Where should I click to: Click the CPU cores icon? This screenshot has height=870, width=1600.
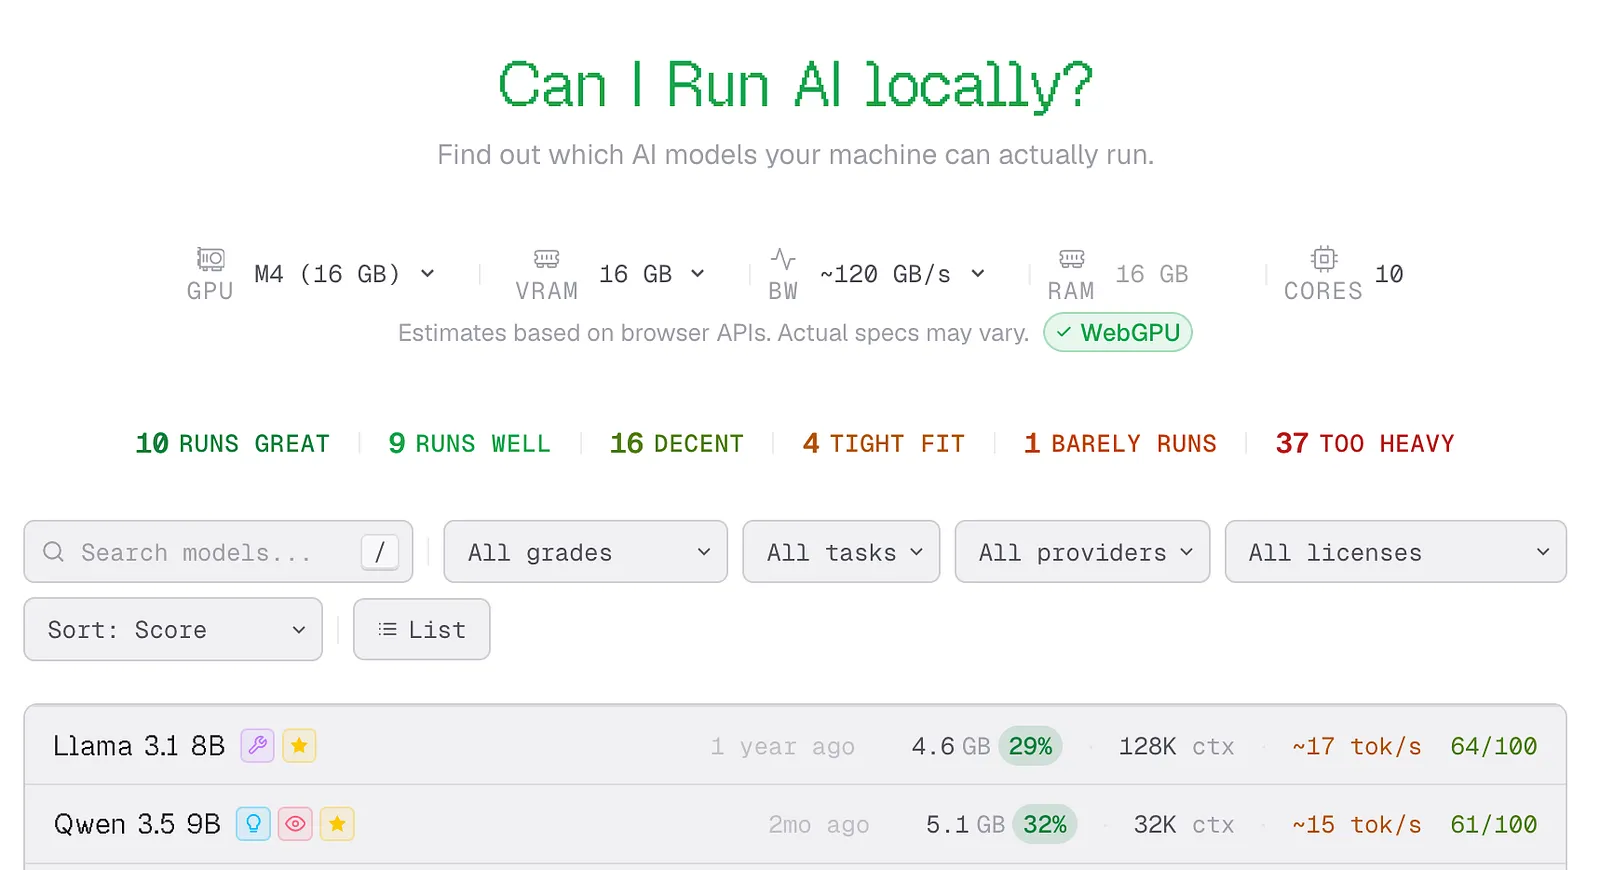[1323, 259]
